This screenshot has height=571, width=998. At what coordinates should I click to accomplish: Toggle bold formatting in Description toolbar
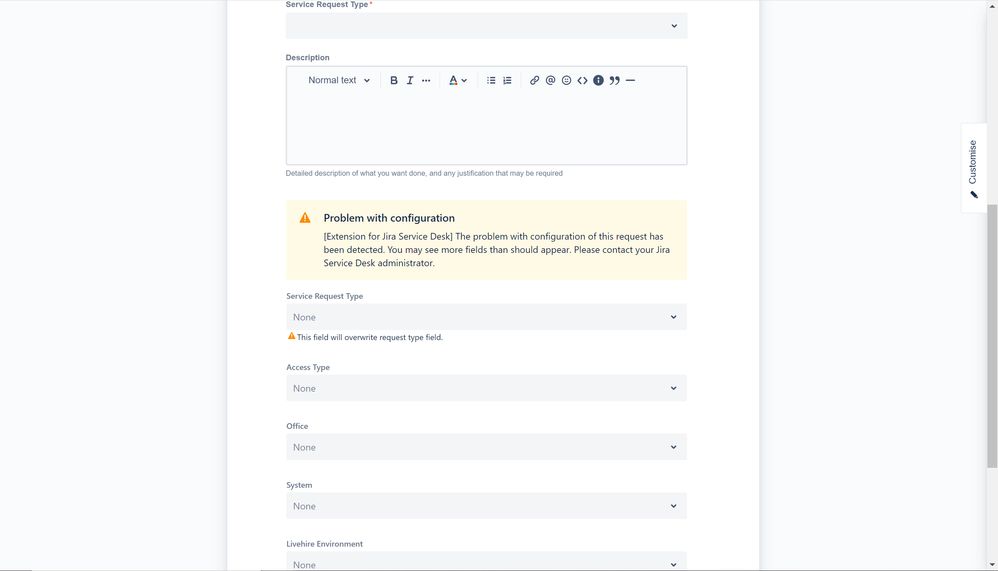[393, 80]
